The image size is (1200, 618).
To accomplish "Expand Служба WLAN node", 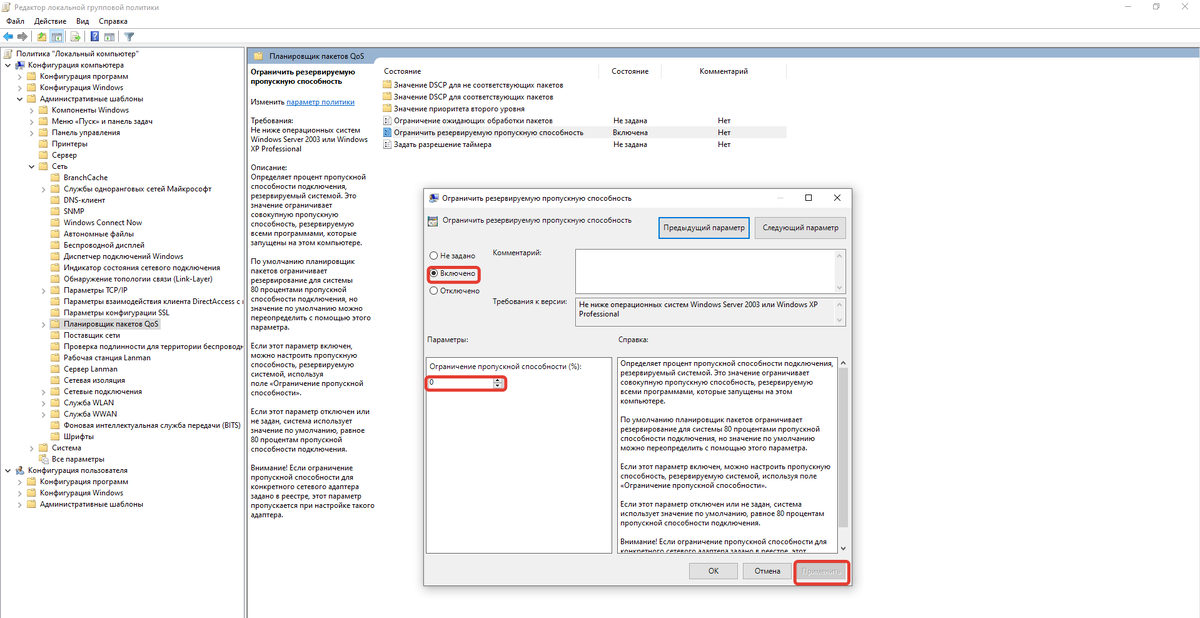I will click(43, 403).
